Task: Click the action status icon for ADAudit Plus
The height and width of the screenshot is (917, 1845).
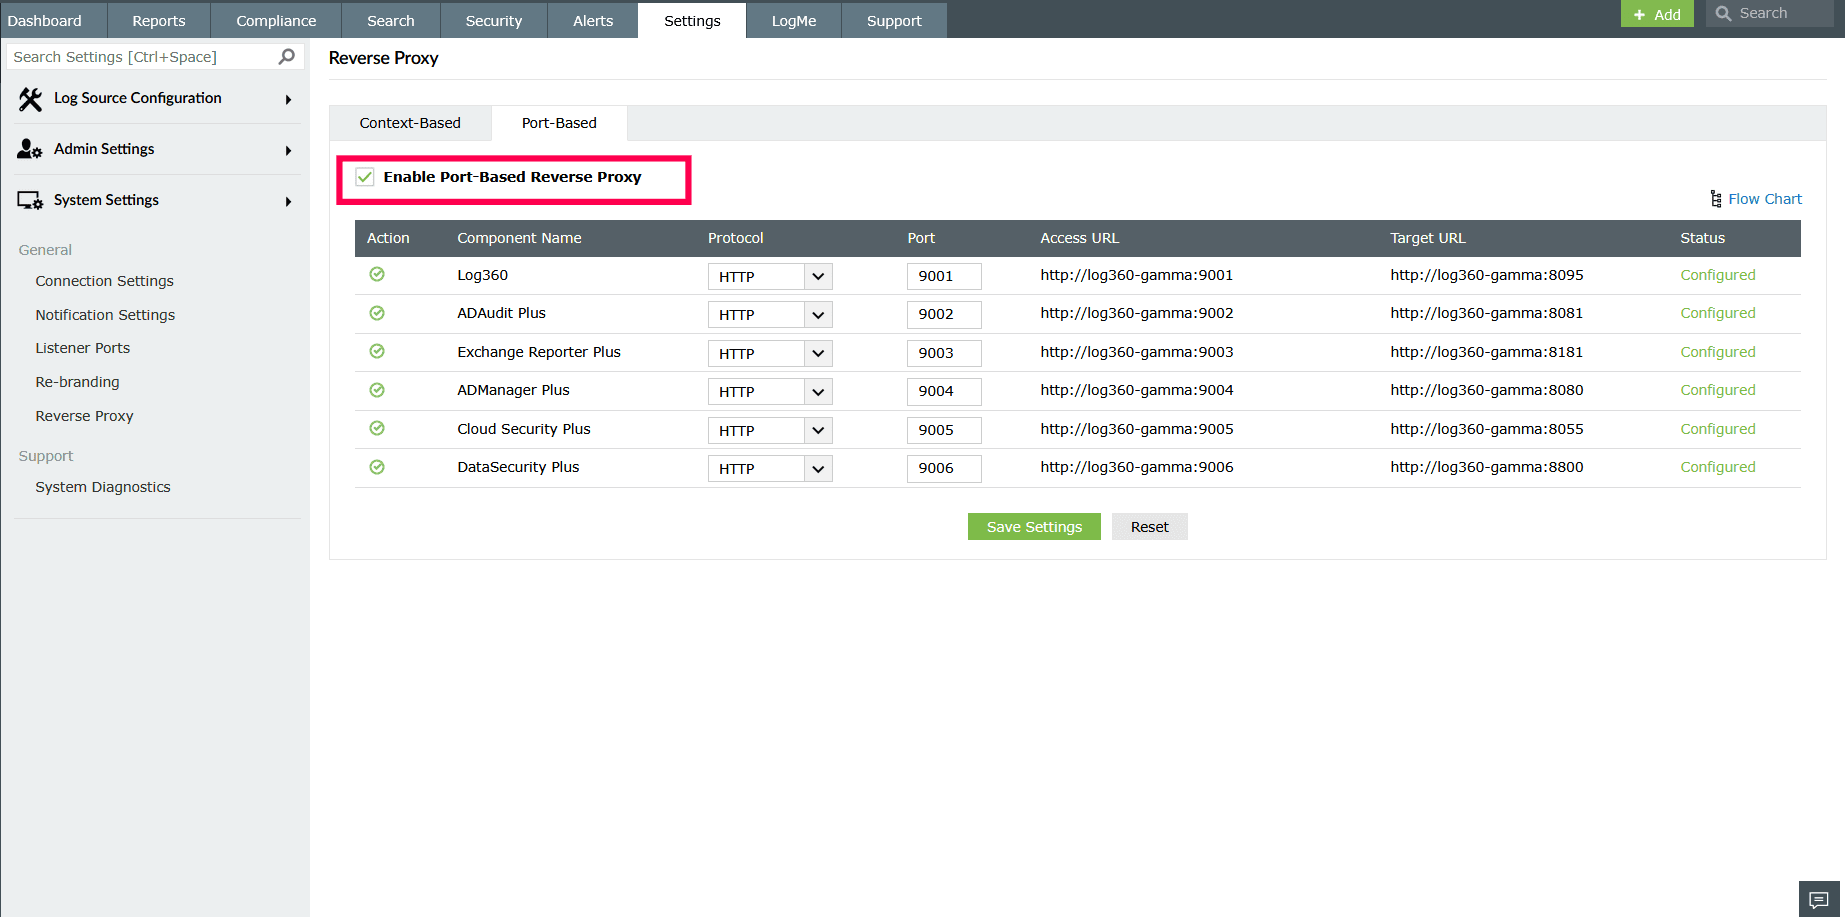Action: point(377,313)
